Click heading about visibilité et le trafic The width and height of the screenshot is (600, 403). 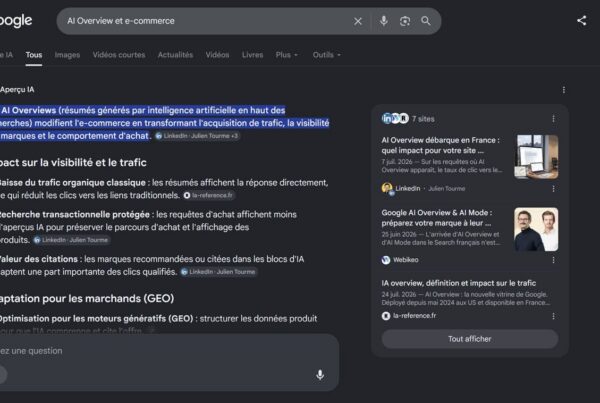(x=73, y=163)
